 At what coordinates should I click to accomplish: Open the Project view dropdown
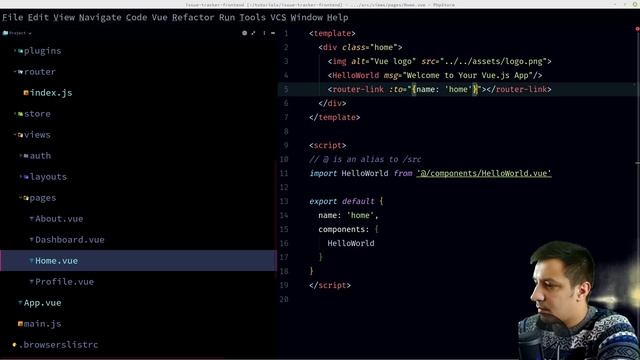click(17, 33)
